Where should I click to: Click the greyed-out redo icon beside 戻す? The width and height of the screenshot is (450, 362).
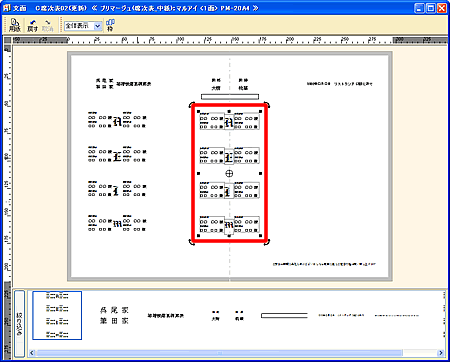(x=48, y=25)
